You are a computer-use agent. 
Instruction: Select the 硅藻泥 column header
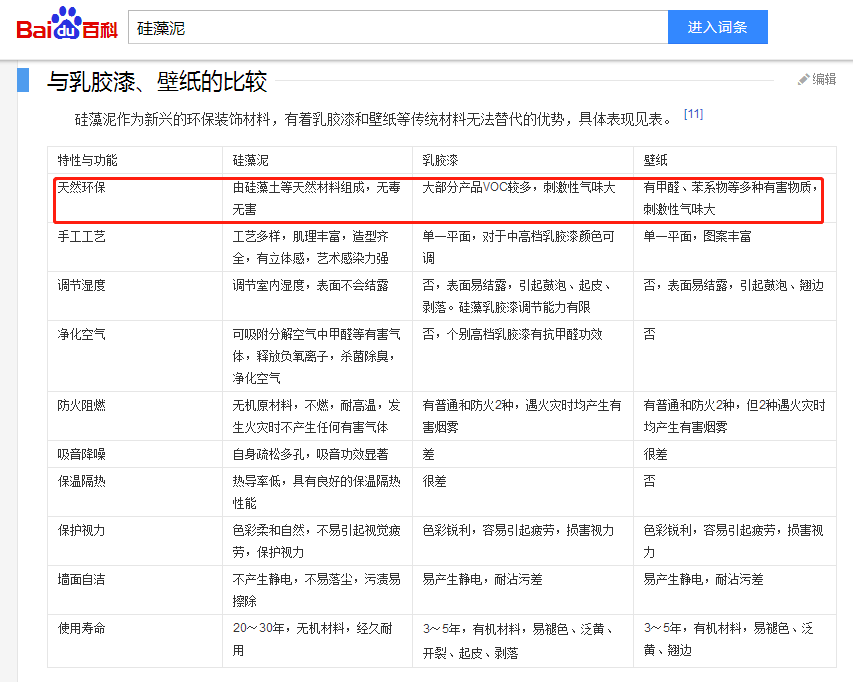[x=251, y=160]
